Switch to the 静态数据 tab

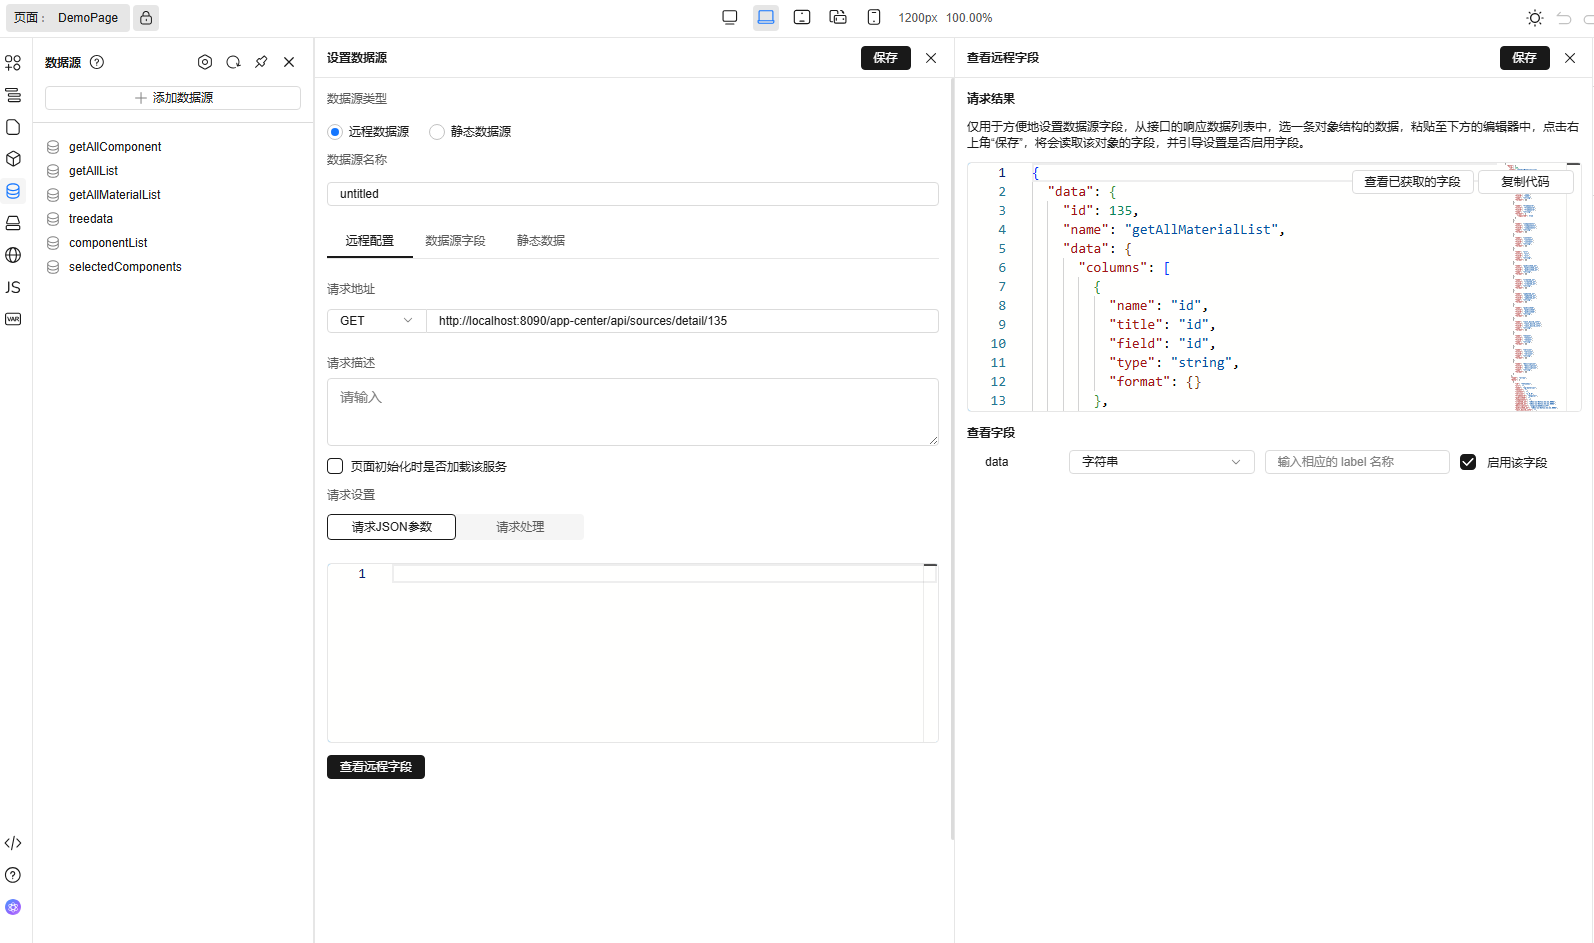point(541,241)
